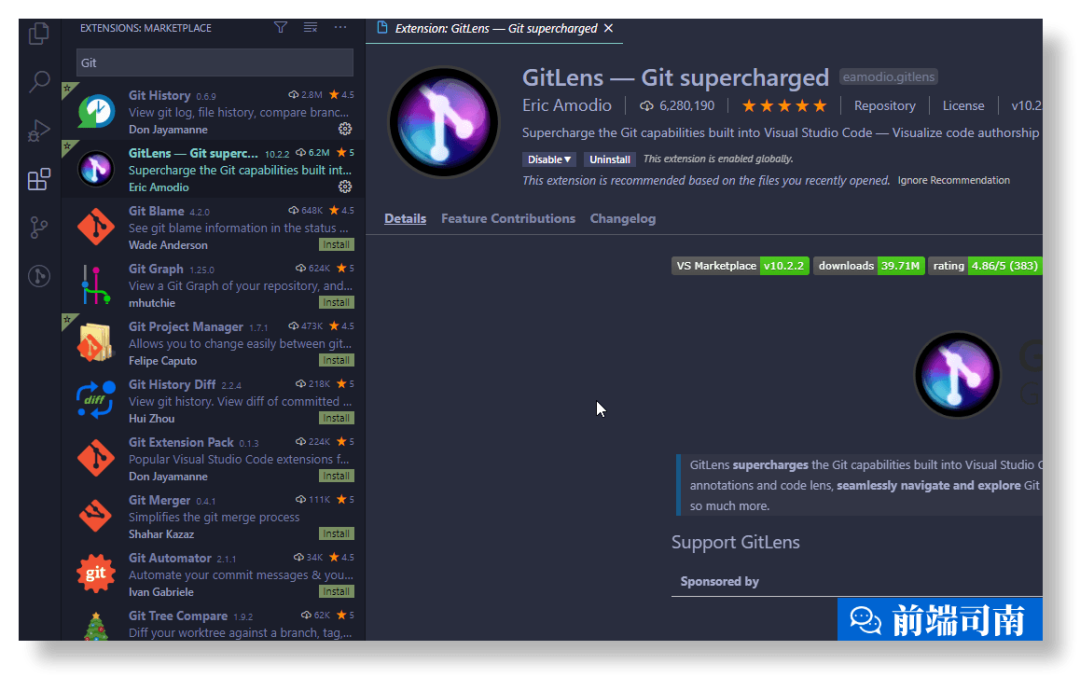Viewport: 1080px width, 678px height.
Task: Click 'Hui Zhou' publisher name
Action: (x=152, y=419)
